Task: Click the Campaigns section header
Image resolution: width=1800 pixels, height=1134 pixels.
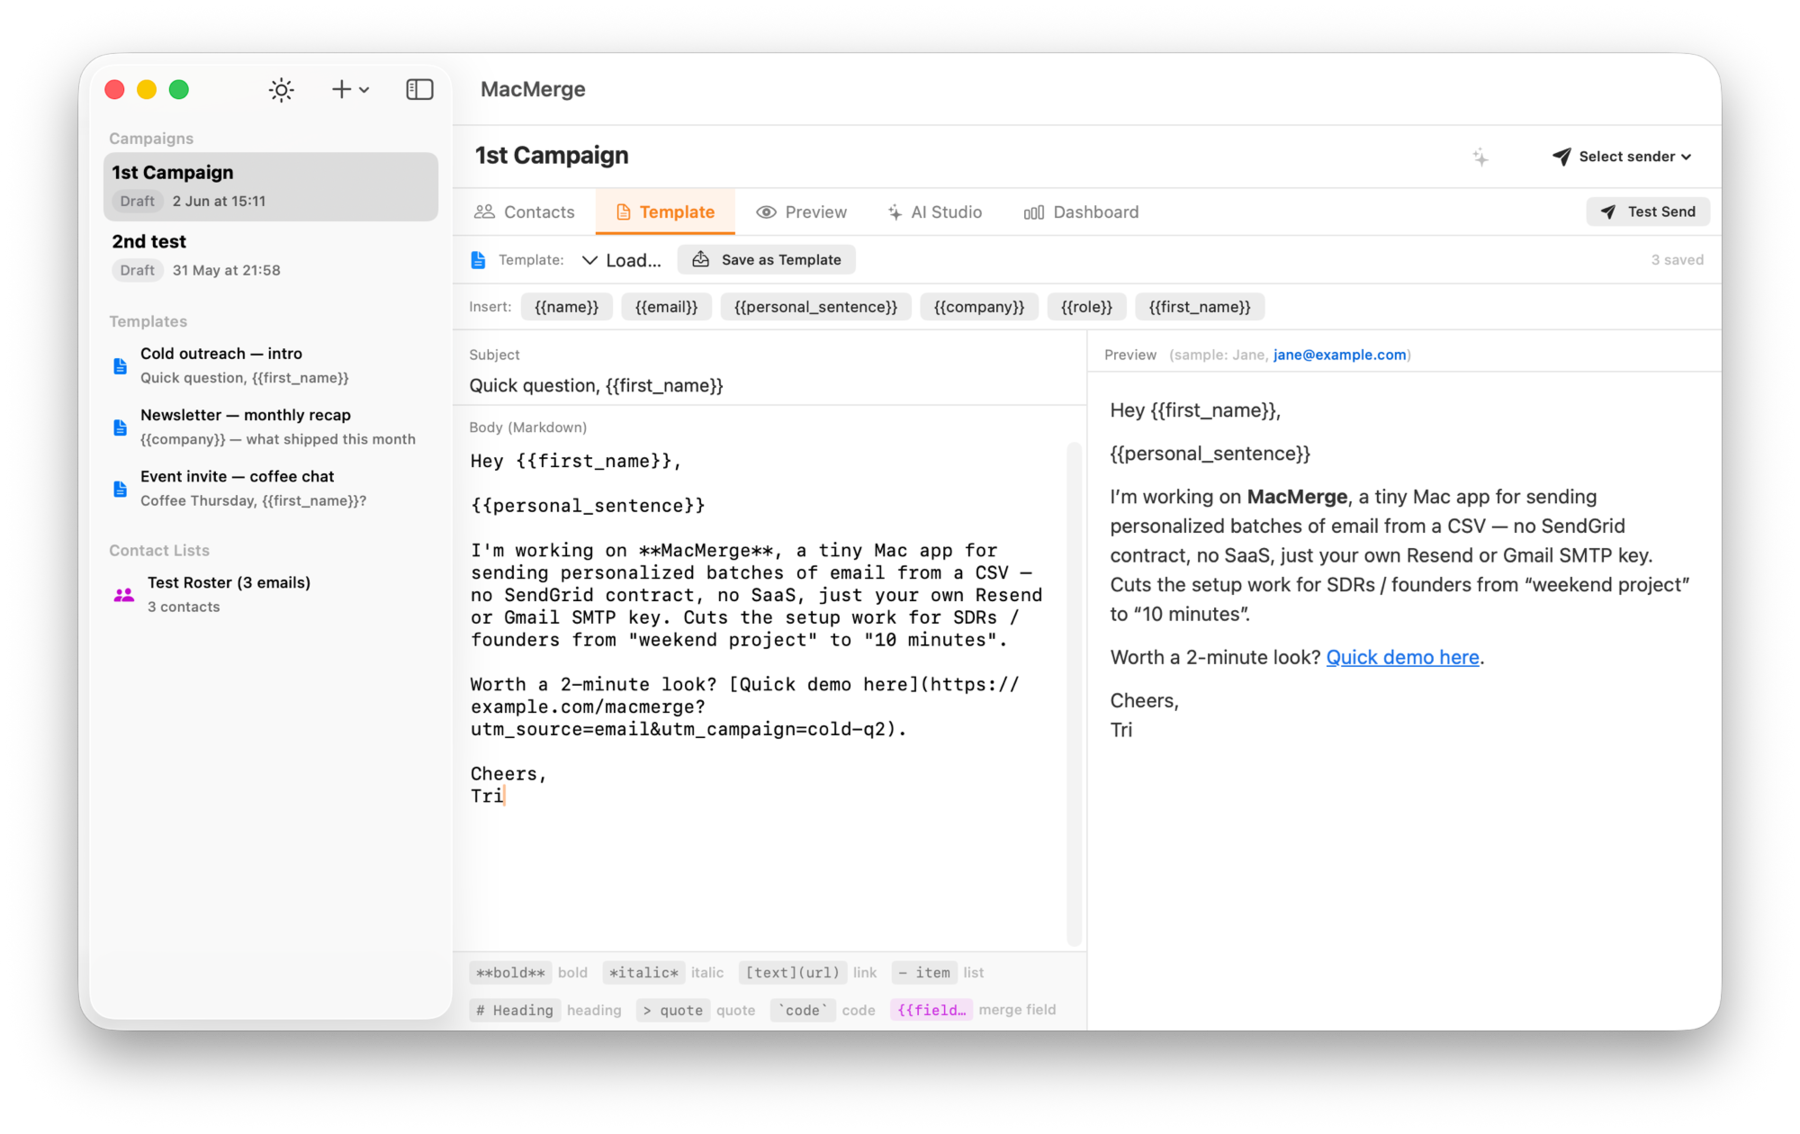Action: tap(151, 139)
